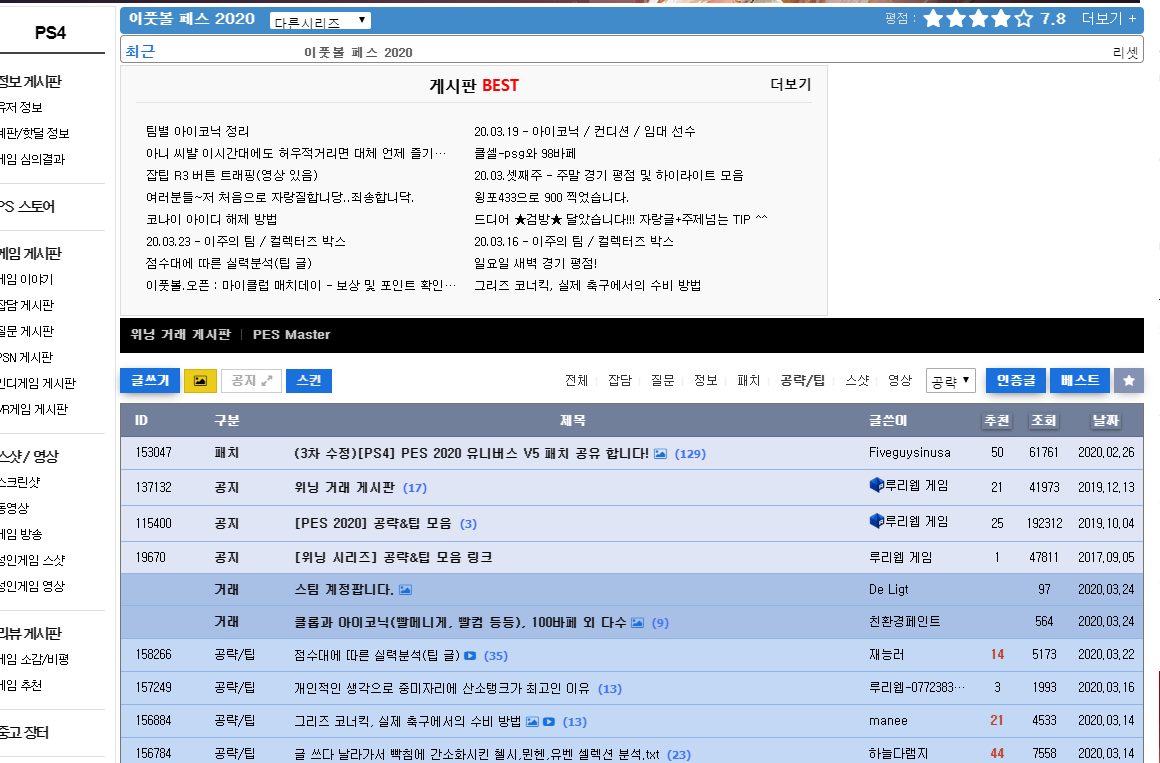Open BEST post 클셀-psg와 98바페
1160x763 pixels.
pos(525,153)
